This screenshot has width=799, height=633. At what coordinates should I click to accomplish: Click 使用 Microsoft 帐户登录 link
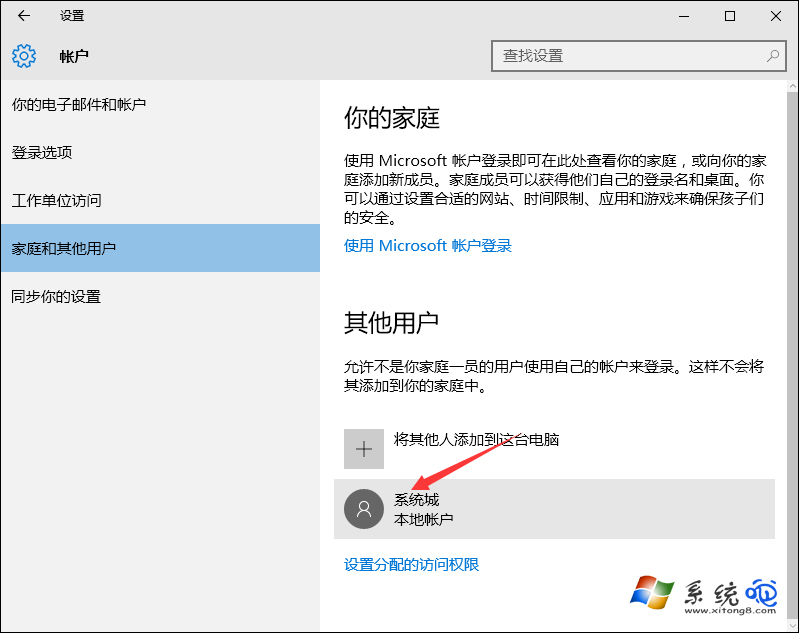[428, 245]
